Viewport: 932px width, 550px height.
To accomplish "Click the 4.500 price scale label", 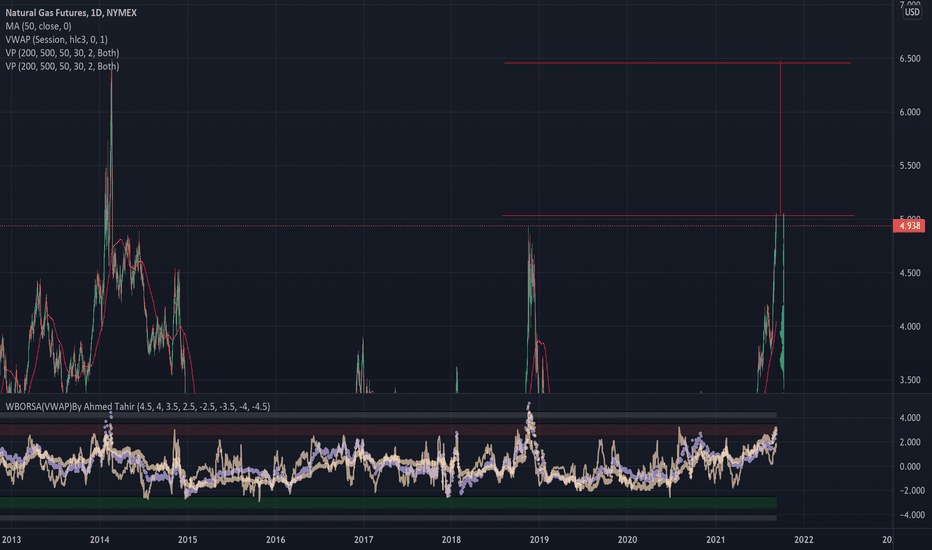I will [x=910, y=273].
